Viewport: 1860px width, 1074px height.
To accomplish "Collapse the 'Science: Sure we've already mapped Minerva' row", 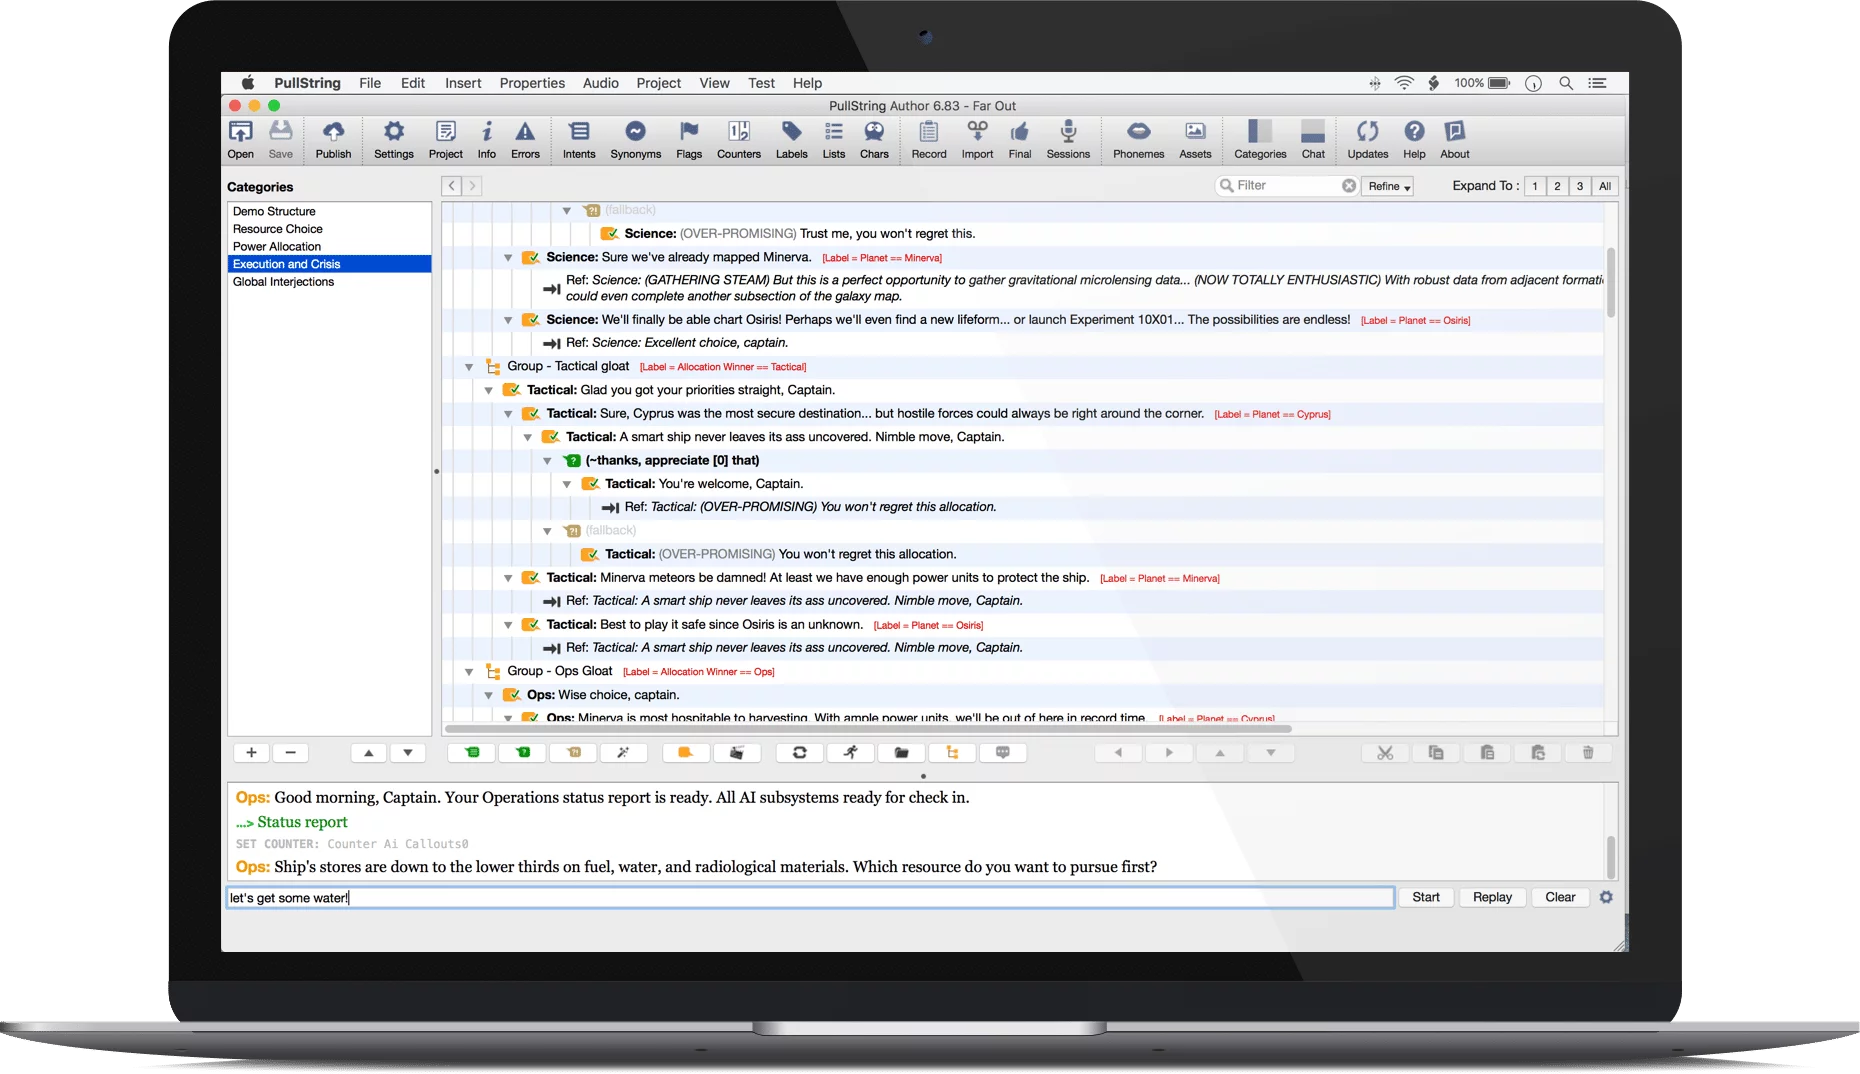I will (x=508, y=258).
